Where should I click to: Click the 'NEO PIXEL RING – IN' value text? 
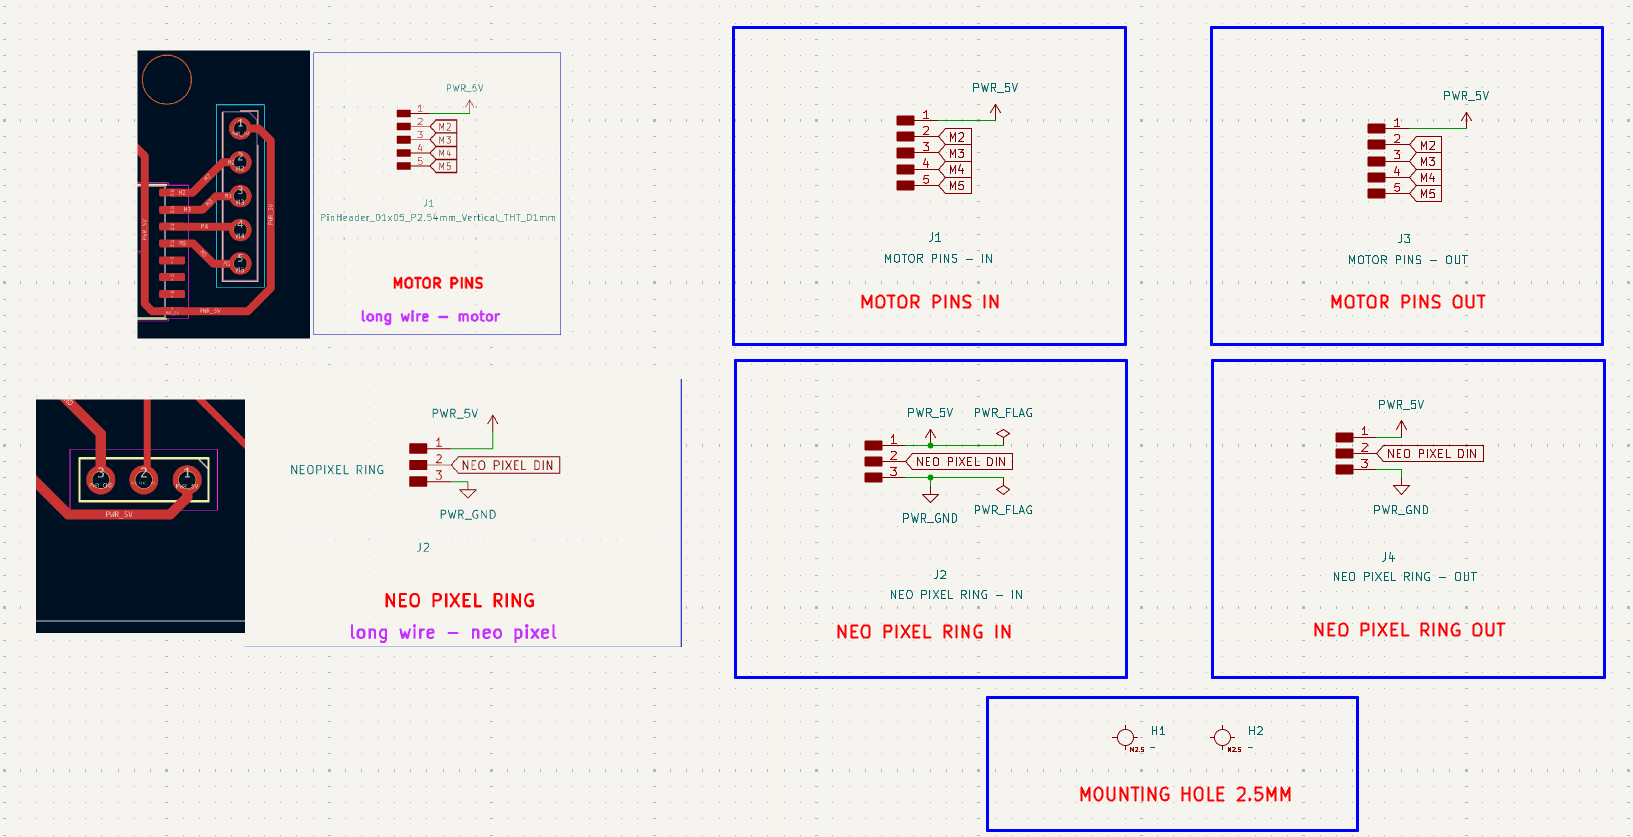(x=956, y=595)
